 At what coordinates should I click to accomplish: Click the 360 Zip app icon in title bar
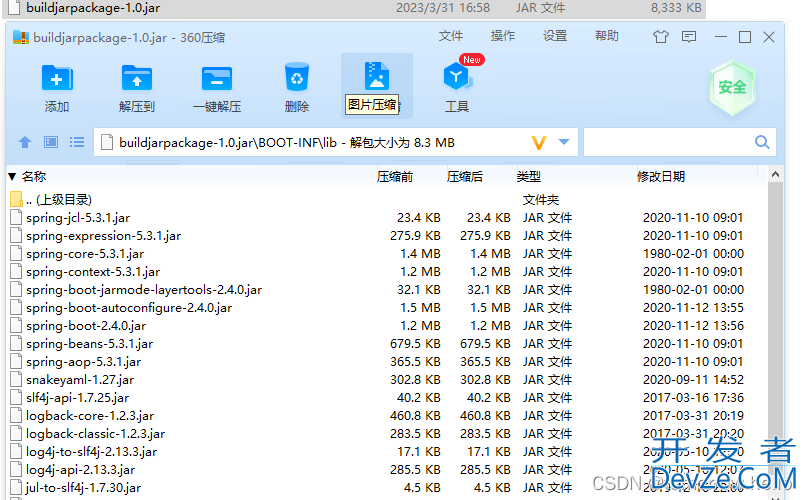click(21, 37)
